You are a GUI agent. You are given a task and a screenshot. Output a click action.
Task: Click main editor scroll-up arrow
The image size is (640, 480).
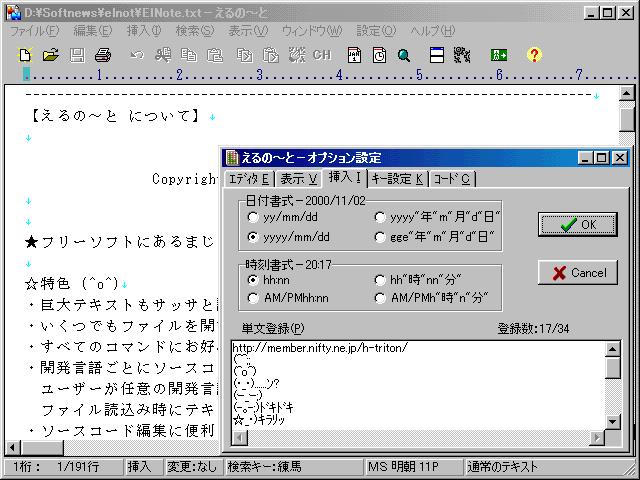(x=627, y=94)
